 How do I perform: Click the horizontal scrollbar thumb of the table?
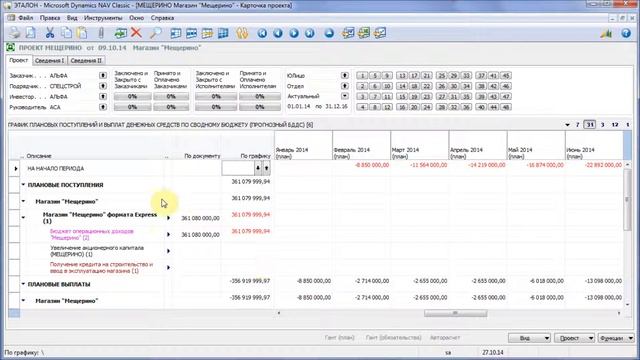pyautogui.click(x=455, y=313)
